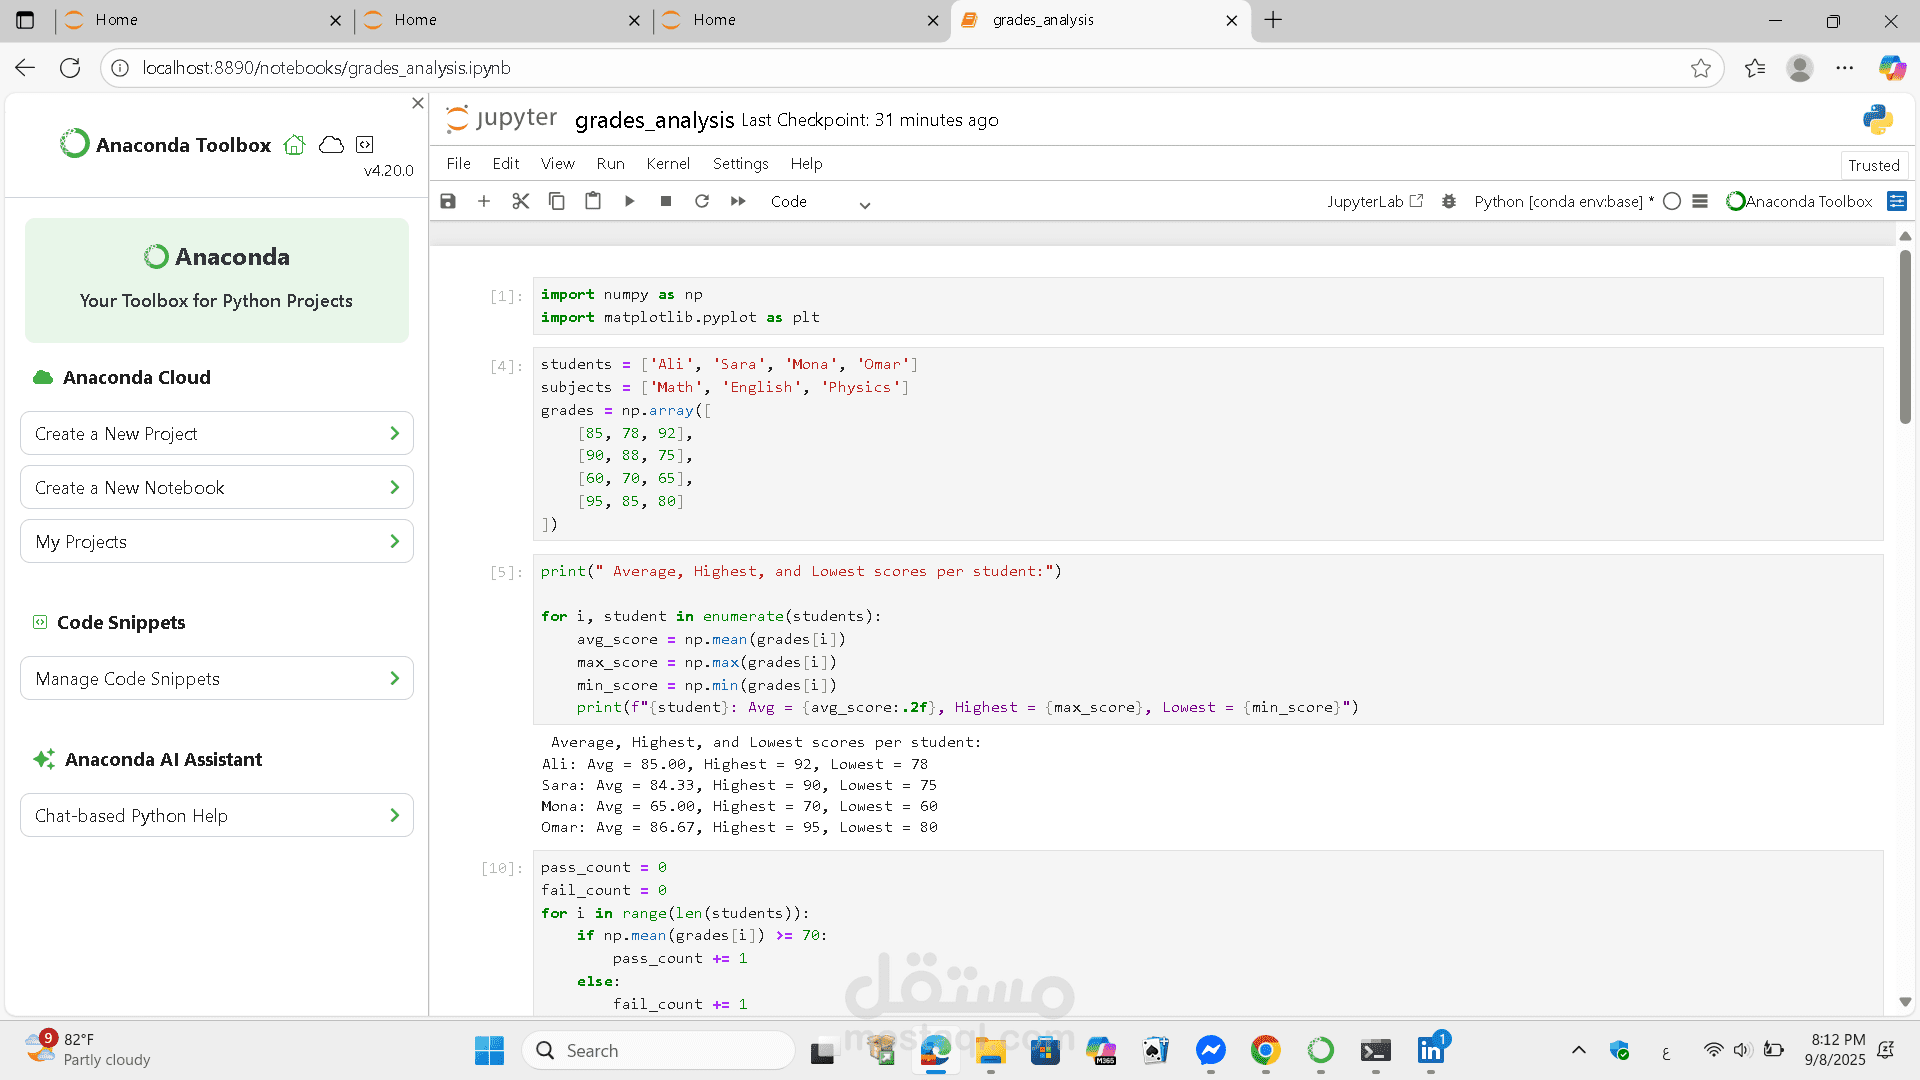Open the File menu
Screen dimensions: 1920x1080
pos(458,164)
